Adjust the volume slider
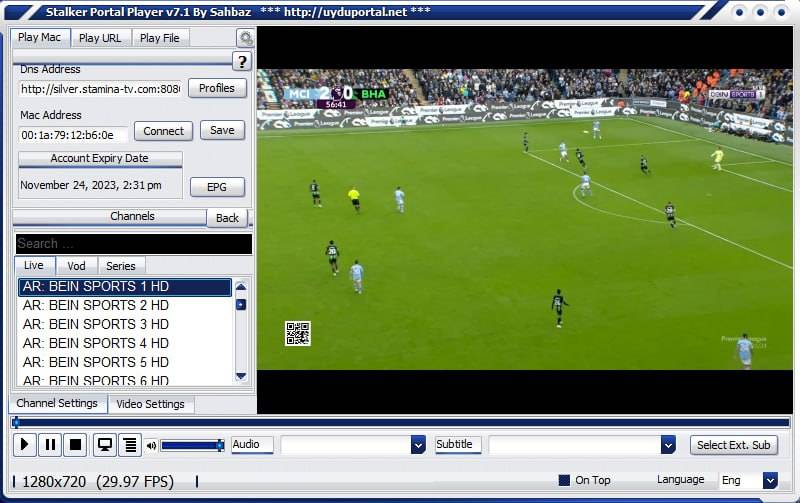This screenshot has height=503, width=800. [192, 446]
